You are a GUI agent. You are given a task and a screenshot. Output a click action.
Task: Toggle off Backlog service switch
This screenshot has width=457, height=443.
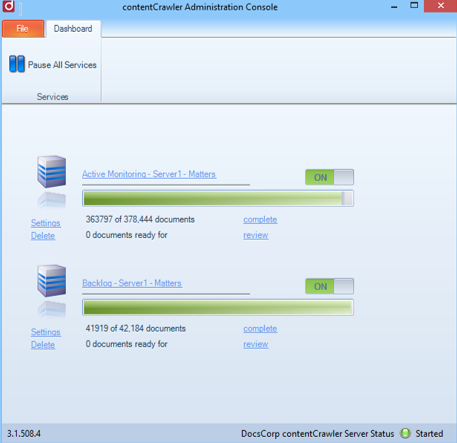(x=329, y=286)
